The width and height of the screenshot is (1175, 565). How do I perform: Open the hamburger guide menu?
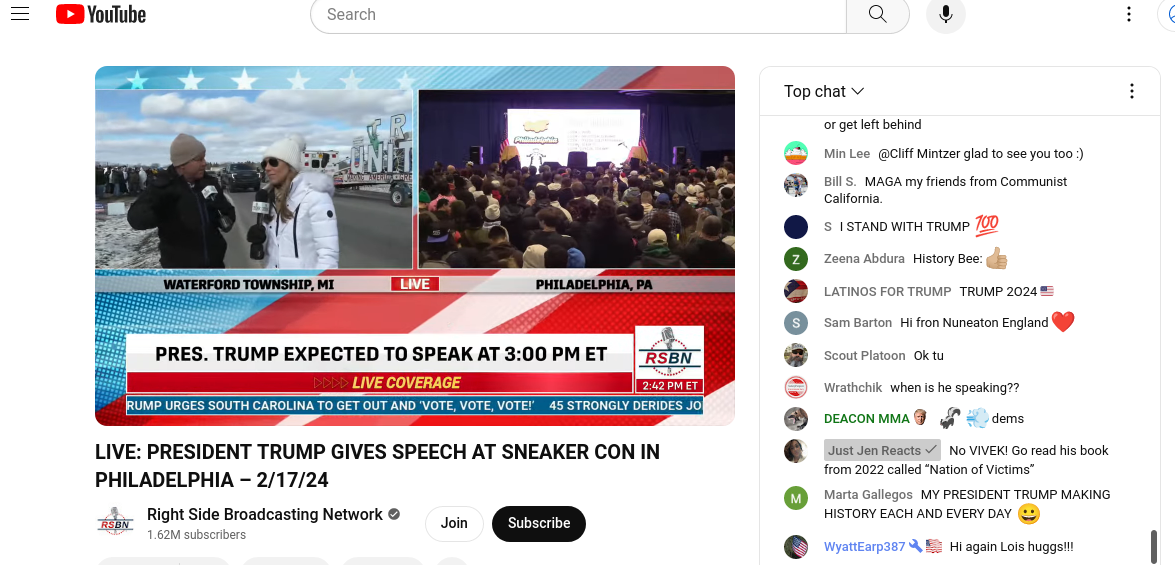tap(20, 13)
